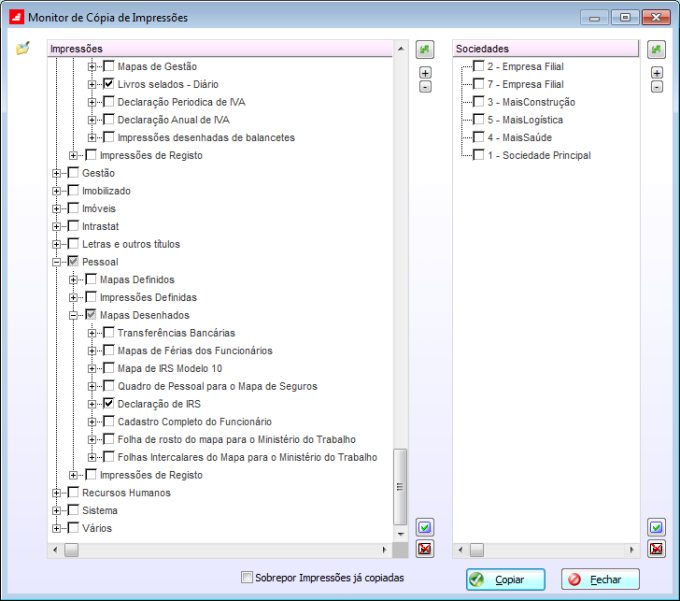Click deselect-all red X icon for Sociedades
This screenshot has height=601, width=680.
click(x=657, y=549)
